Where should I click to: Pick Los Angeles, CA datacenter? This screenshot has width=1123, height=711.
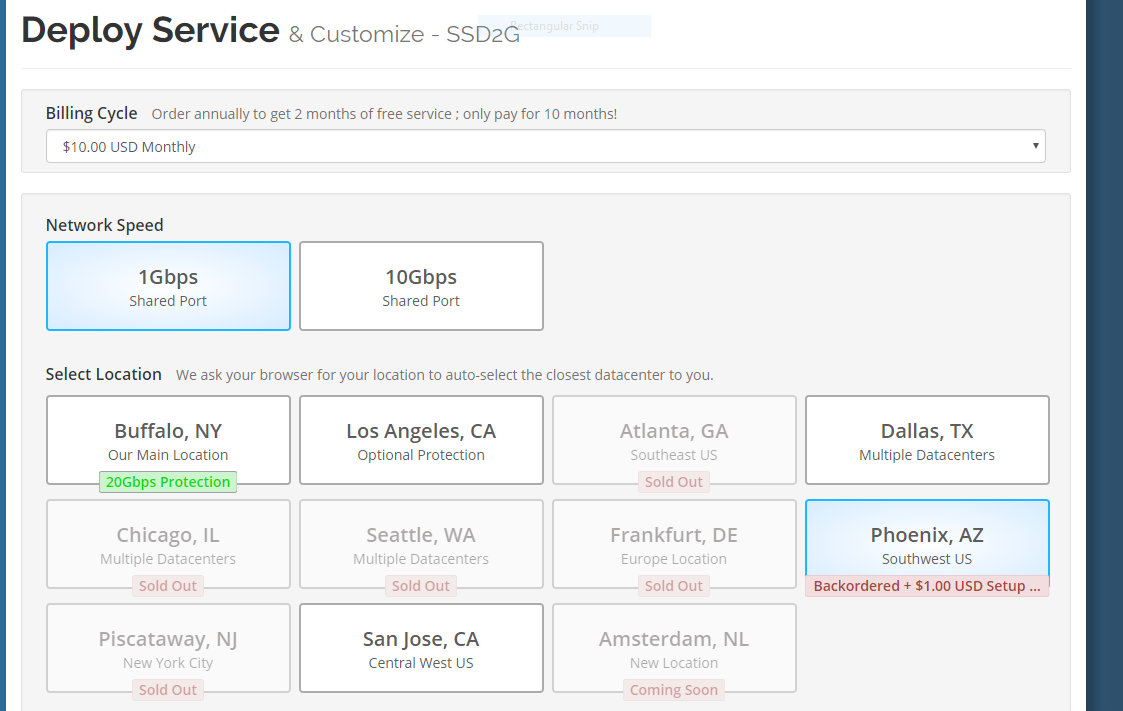pyautogui.click(x=421, y=440)
